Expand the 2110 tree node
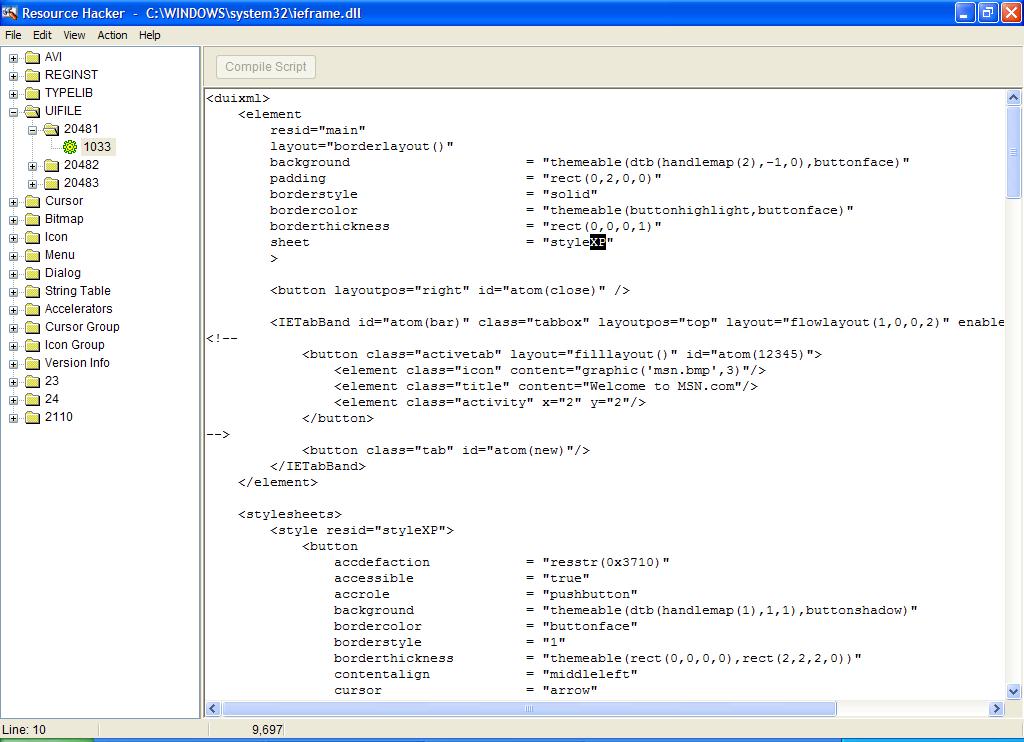 (x=13, y=417)
